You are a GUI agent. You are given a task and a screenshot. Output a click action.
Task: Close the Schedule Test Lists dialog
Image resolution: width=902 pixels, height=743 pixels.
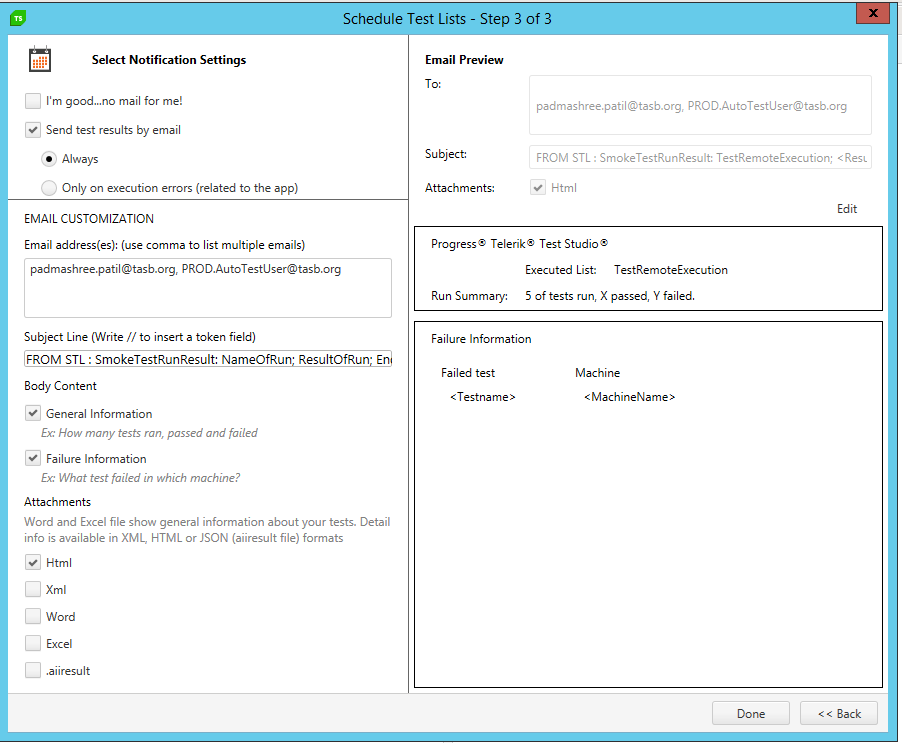coord(872,14)
